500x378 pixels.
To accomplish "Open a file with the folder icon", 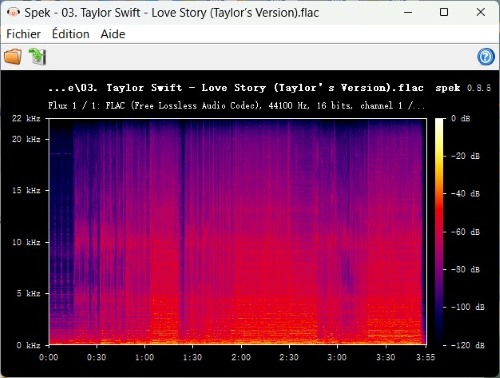I will coord(13,56).
